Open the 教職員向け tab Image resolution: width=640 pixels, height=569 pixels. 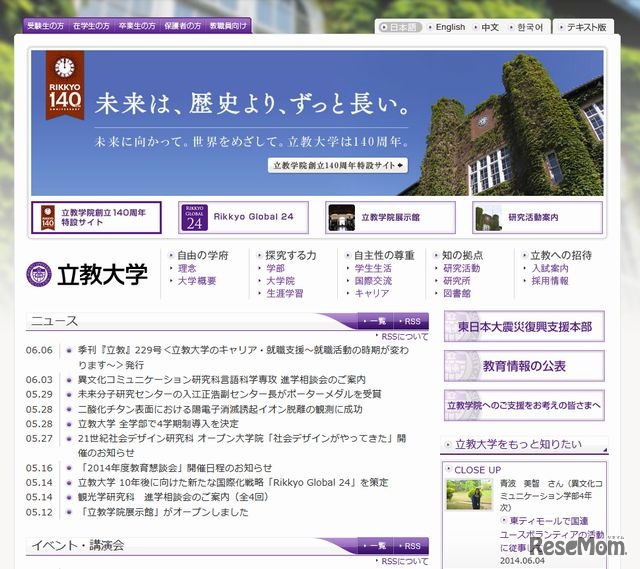pos(228,26)
